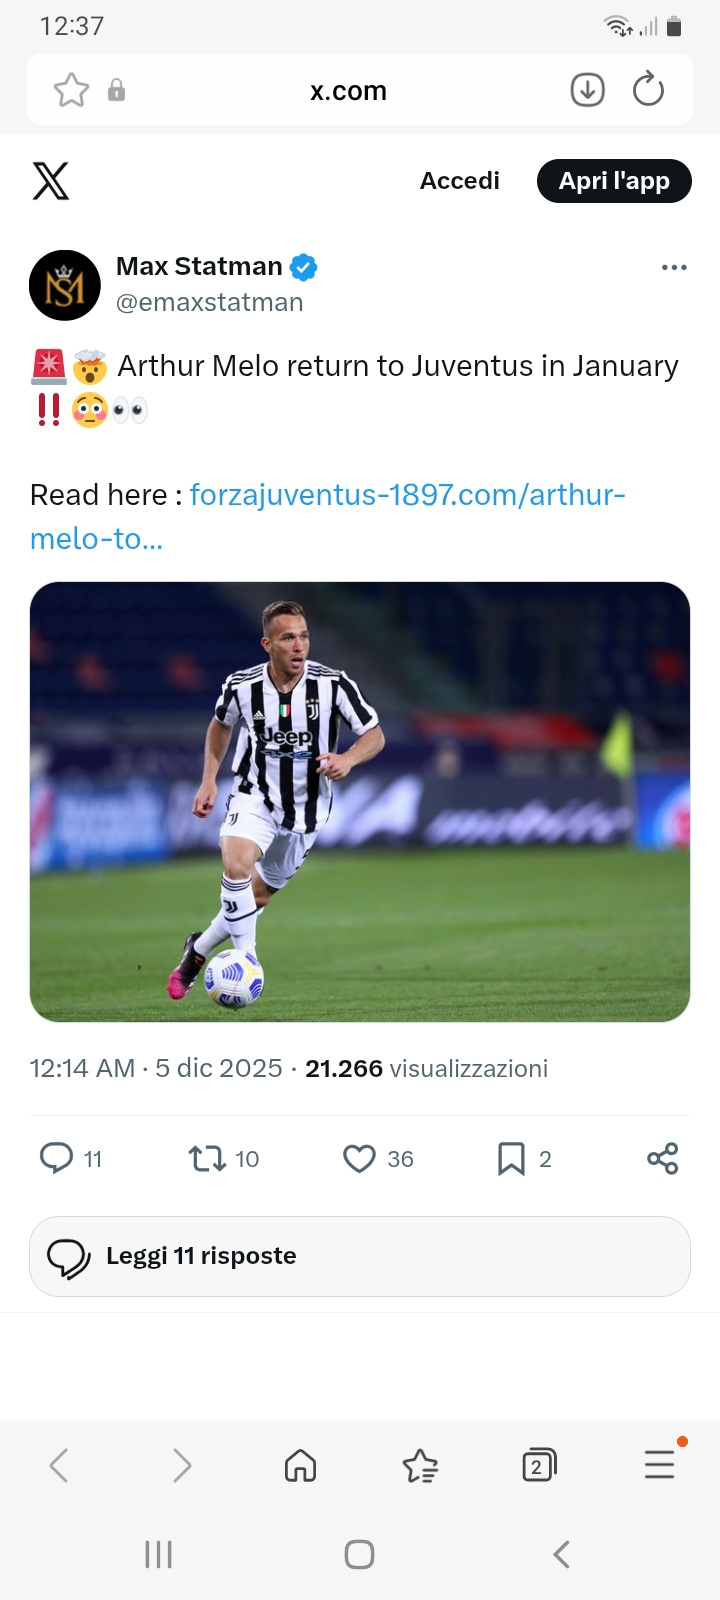Reload the page with refresh icon
This screenshot has height=1600, width=720.
coord(648,90)
